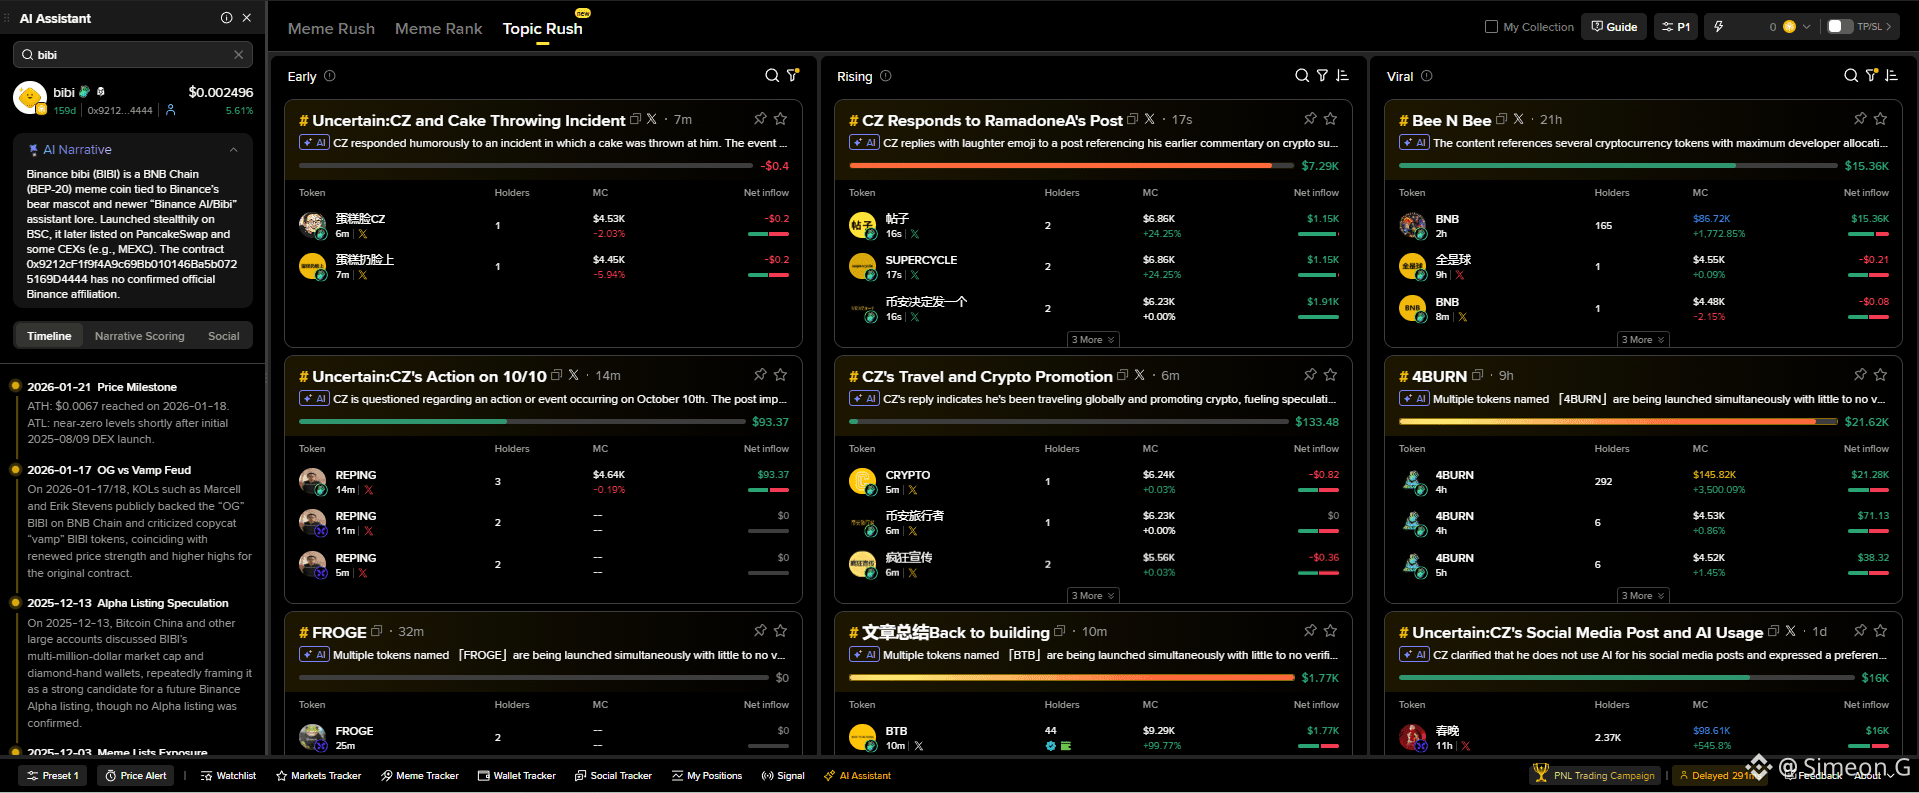Screen dimensions: 1919x793
Task: Select the Timeline tab
Action: pos(49,336)
